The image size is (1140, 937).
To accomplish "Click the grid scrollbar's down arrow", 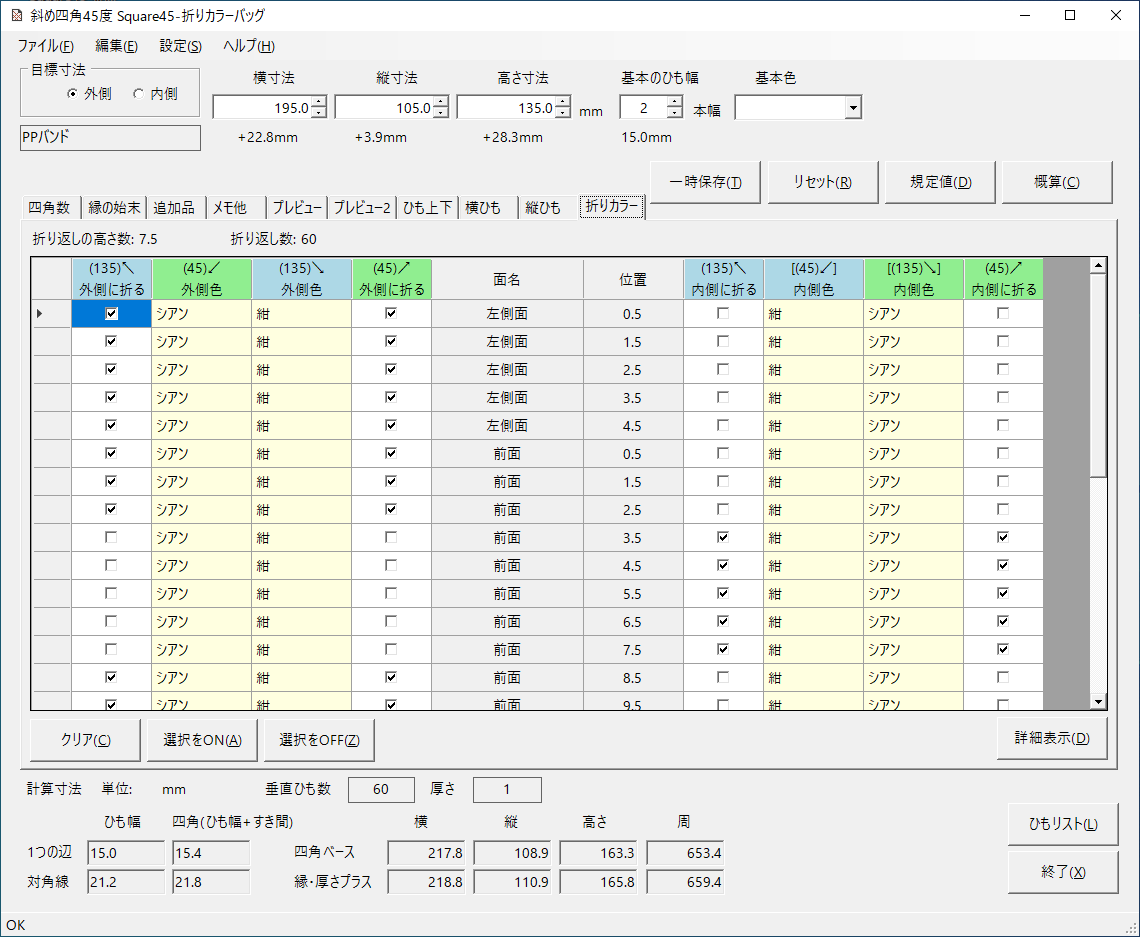I will (1099, 701).
